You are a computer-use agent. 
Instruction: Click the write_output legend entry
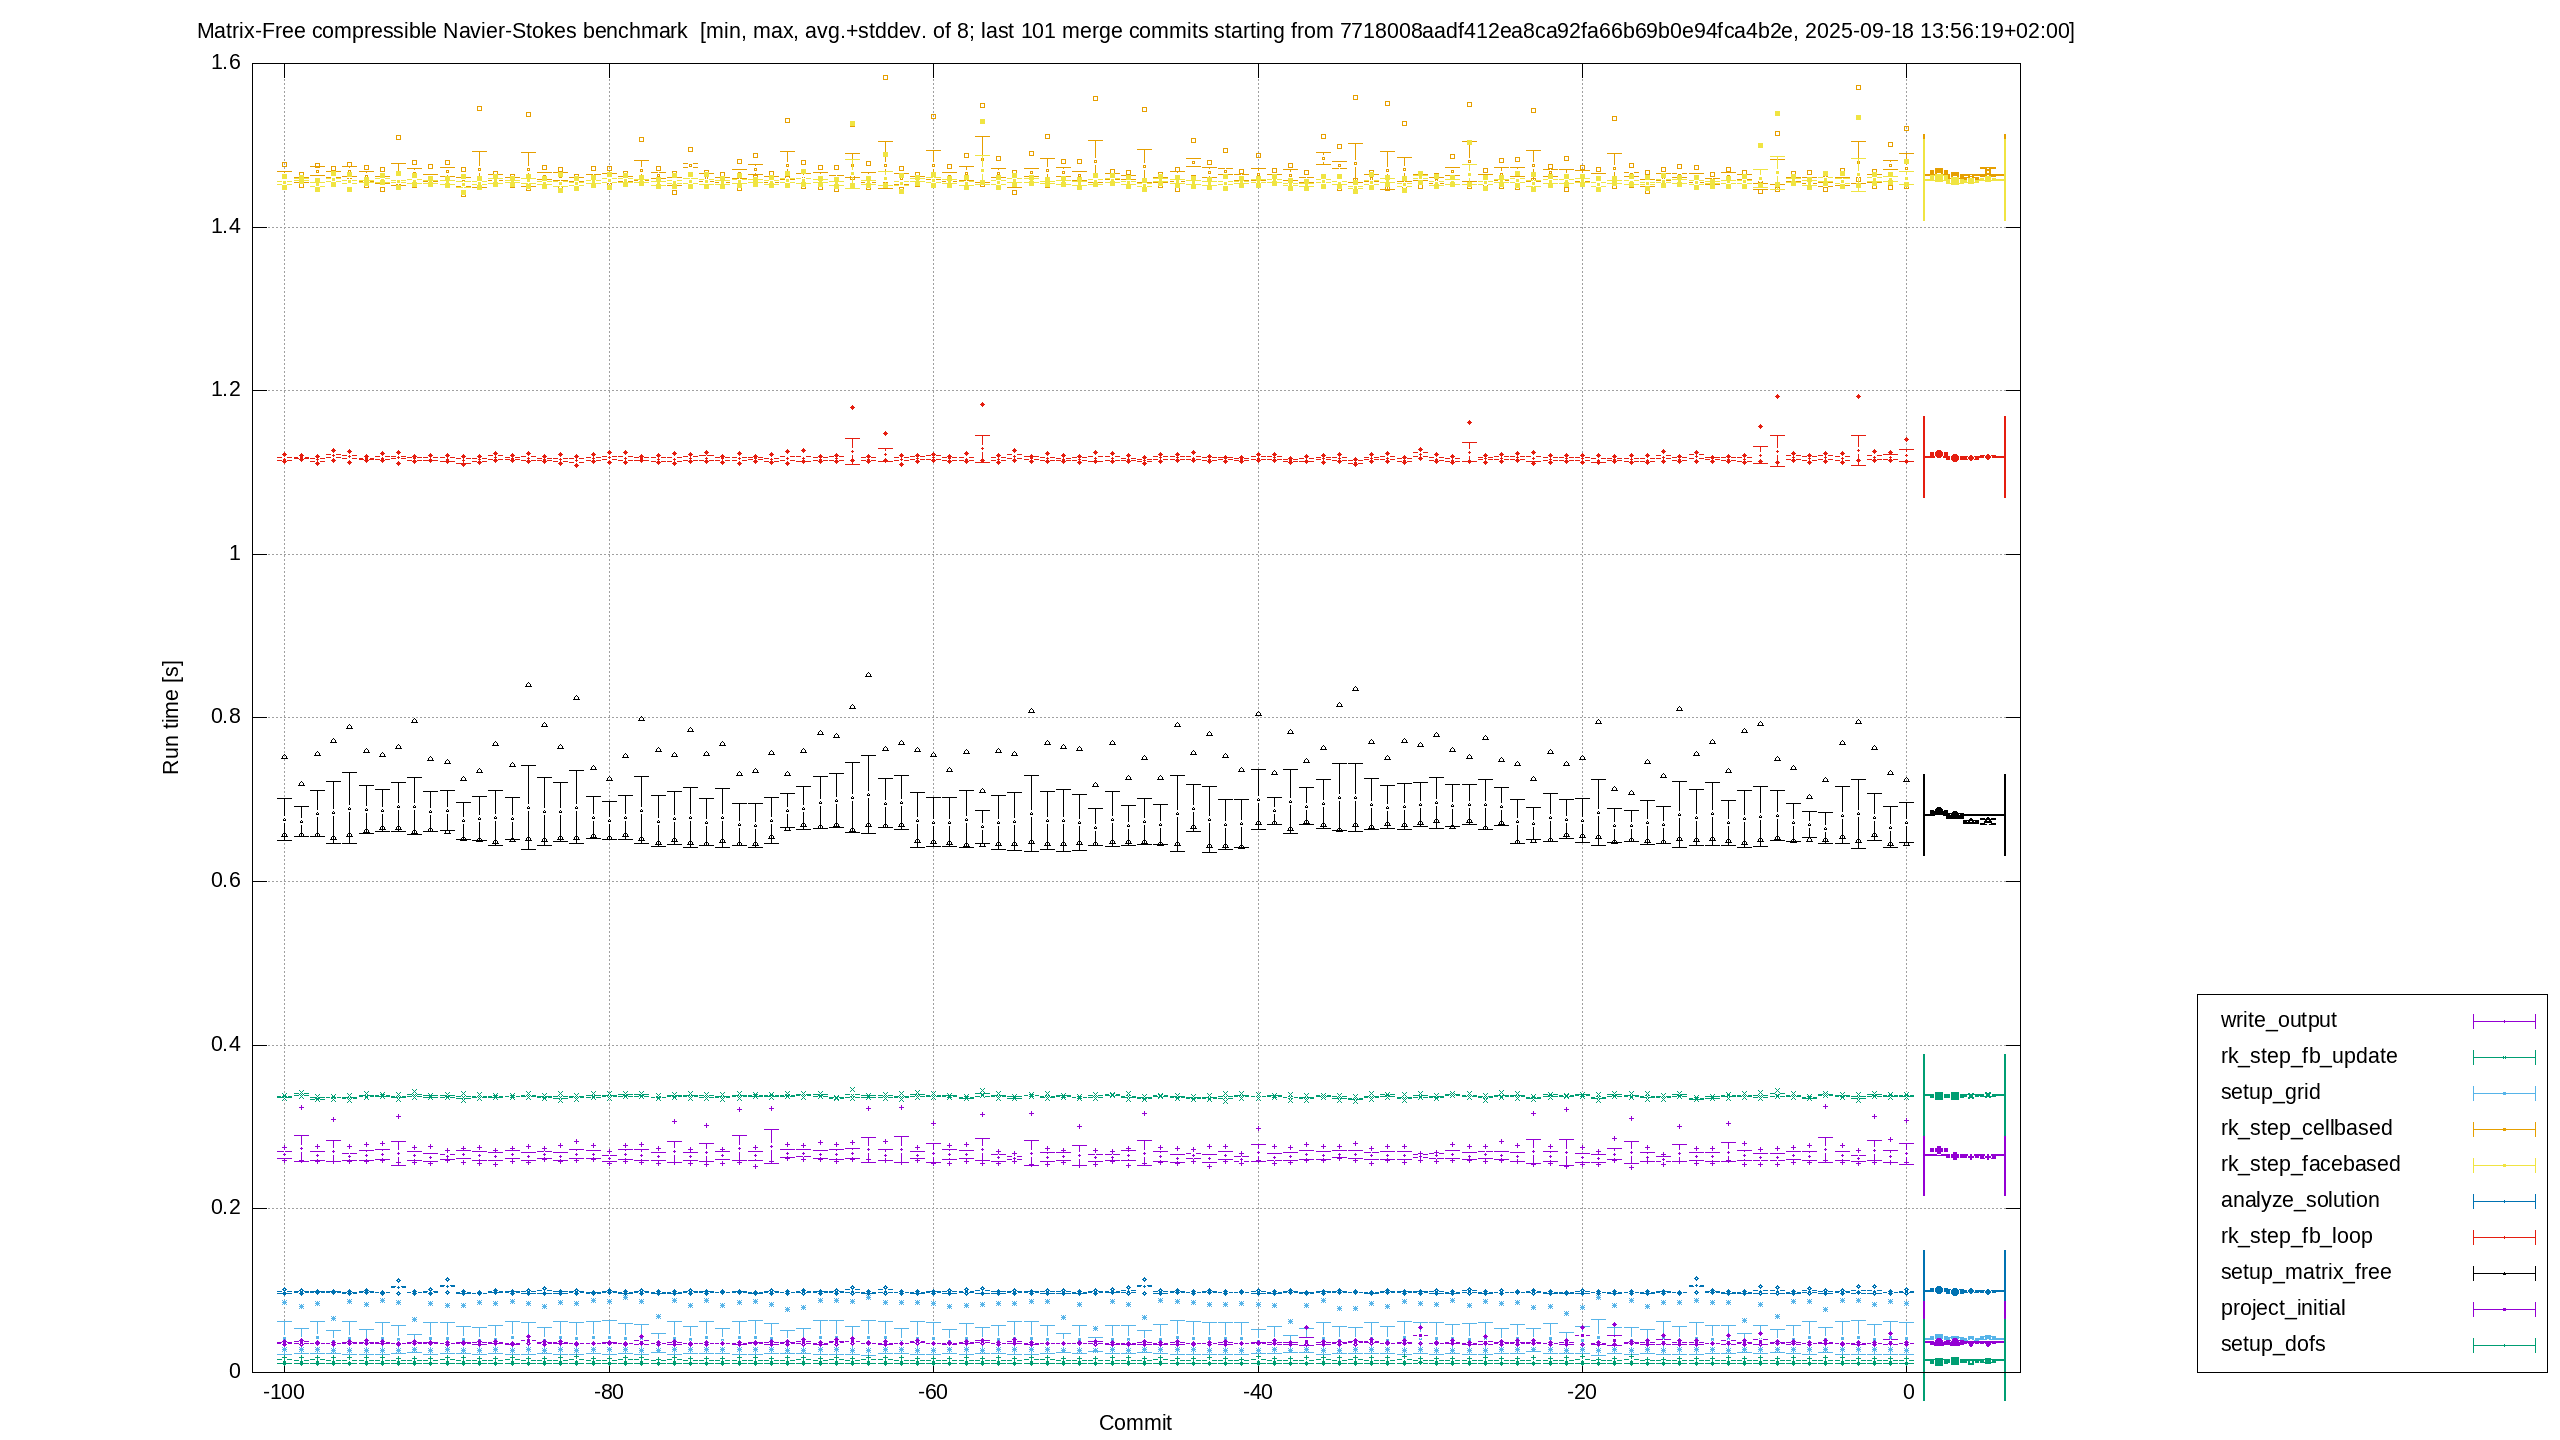tap(2278, 1020)
